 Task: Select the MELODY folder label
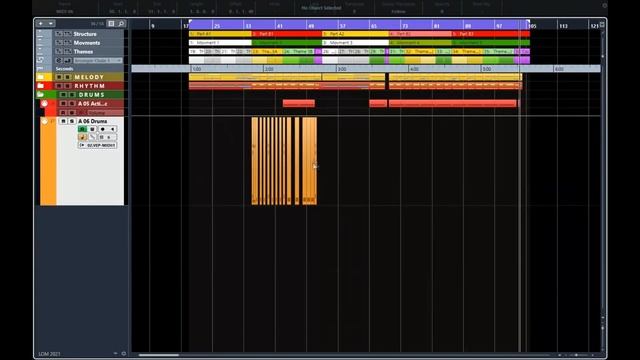[89, 77]
